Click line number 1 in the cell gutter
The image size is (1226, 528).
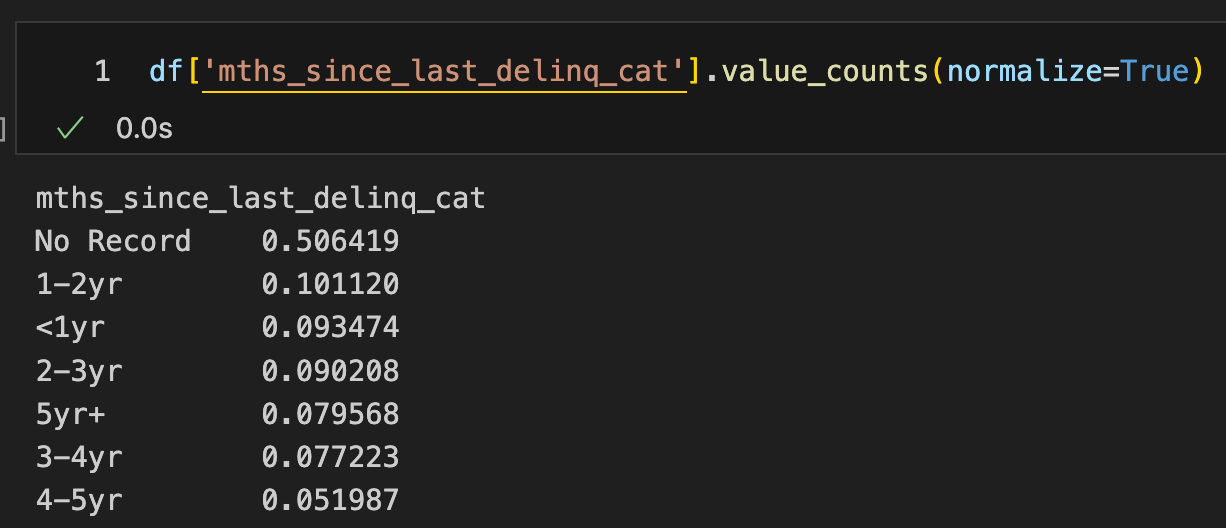[102, 72]
